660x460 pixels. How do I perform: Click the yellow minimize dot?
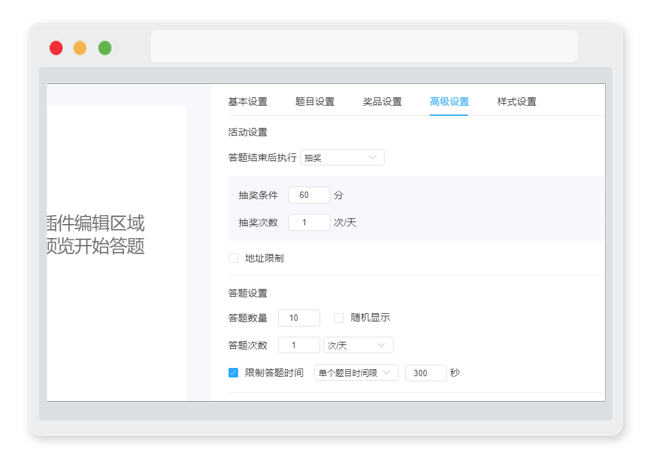[x=80, y=48]
